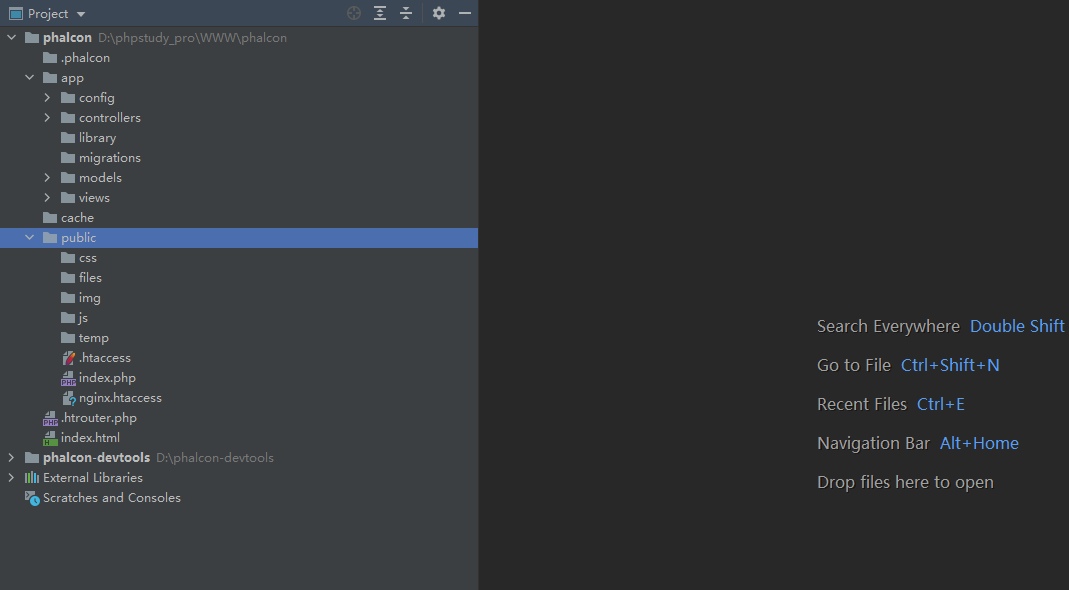Expand the phalcon-devtools project node
Image resolution: width=1069 pixels, height=590 pixels.
tap(12, 458)
